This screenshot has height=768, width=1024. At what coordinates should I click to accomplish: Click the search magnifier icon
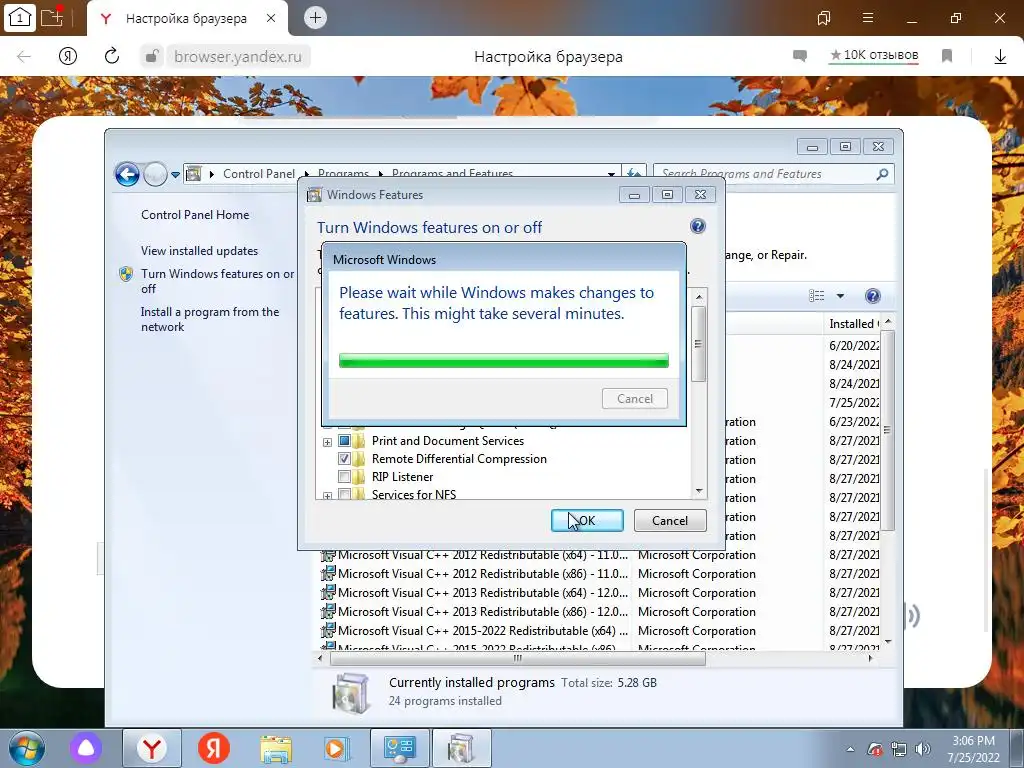pyautogui.click(x=882, y=174)
